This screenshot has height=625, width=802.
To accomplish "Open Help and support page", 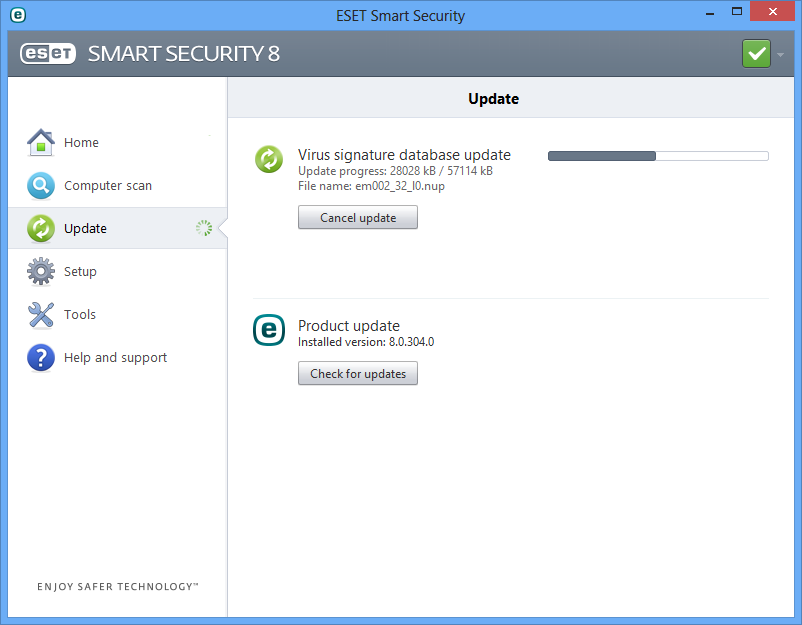I will click(115, 358).
